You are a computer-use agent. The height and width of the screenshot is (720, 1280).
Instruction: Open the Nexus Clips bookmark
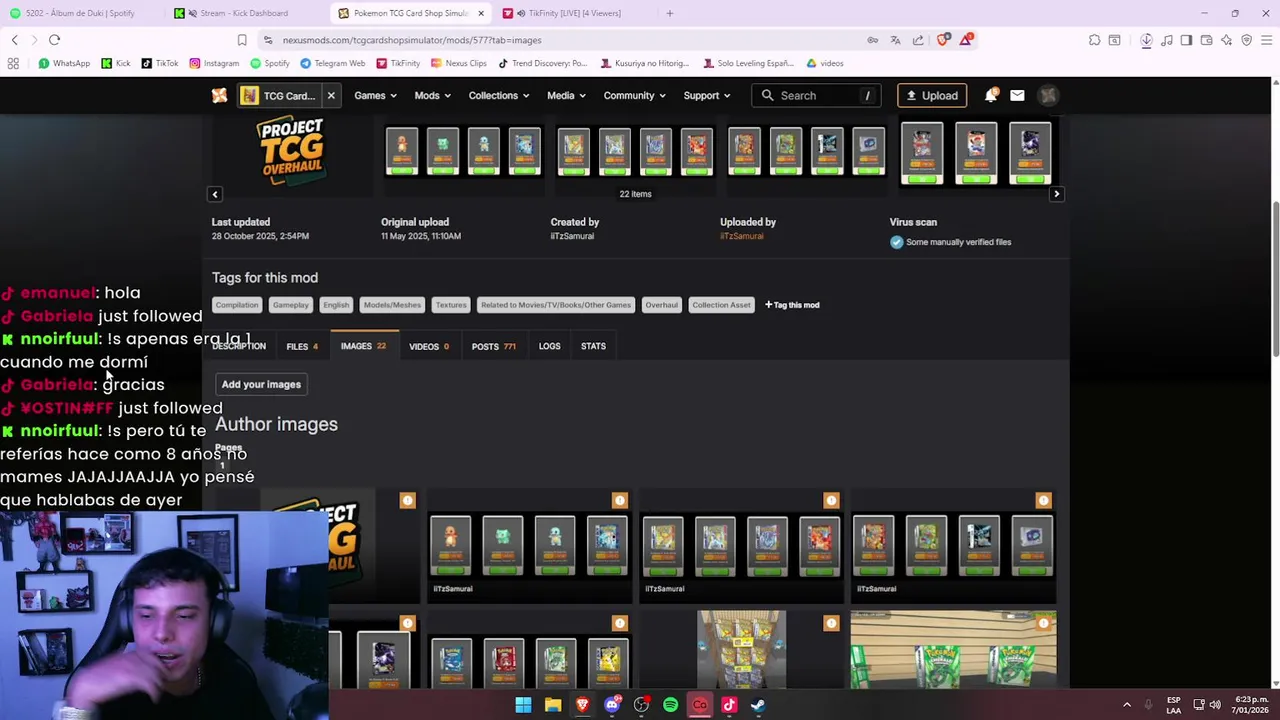tap(459, 63)
